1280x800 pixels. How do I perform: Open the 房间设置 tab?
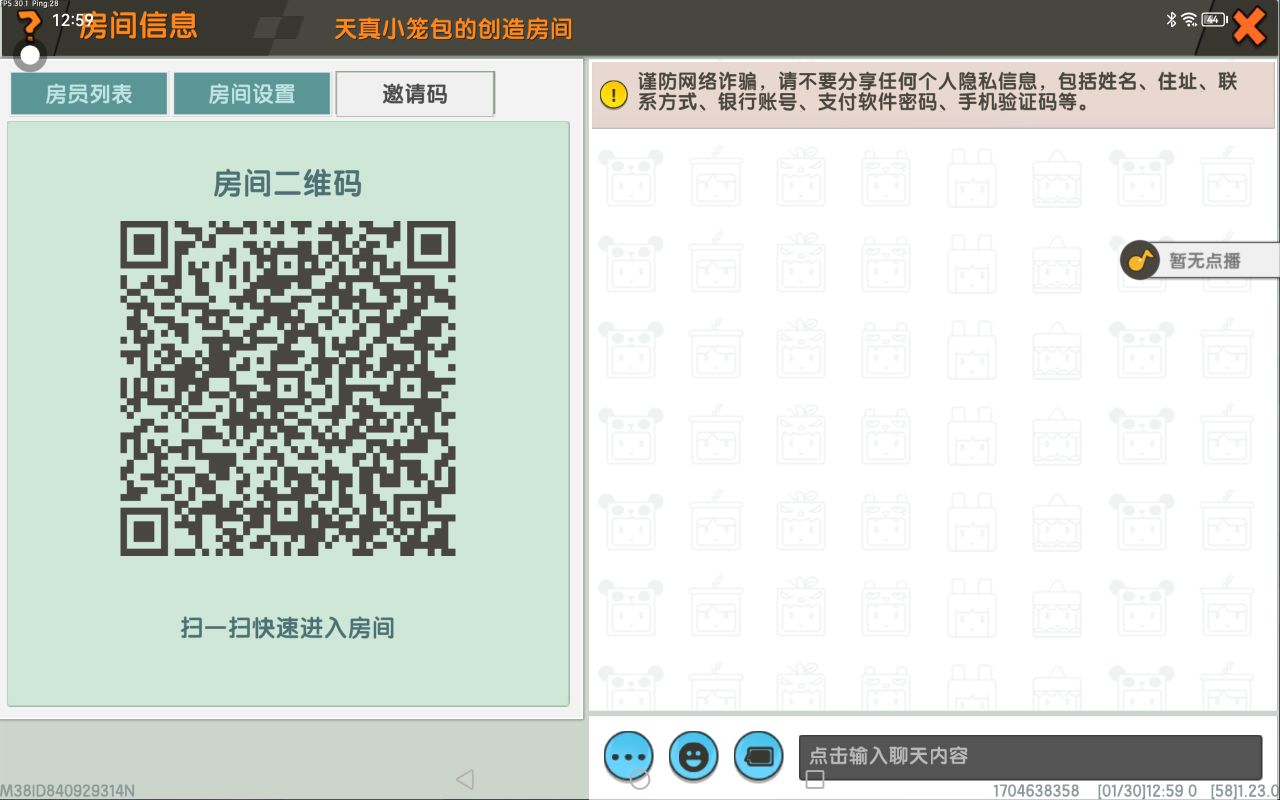(x=252, y=94)
